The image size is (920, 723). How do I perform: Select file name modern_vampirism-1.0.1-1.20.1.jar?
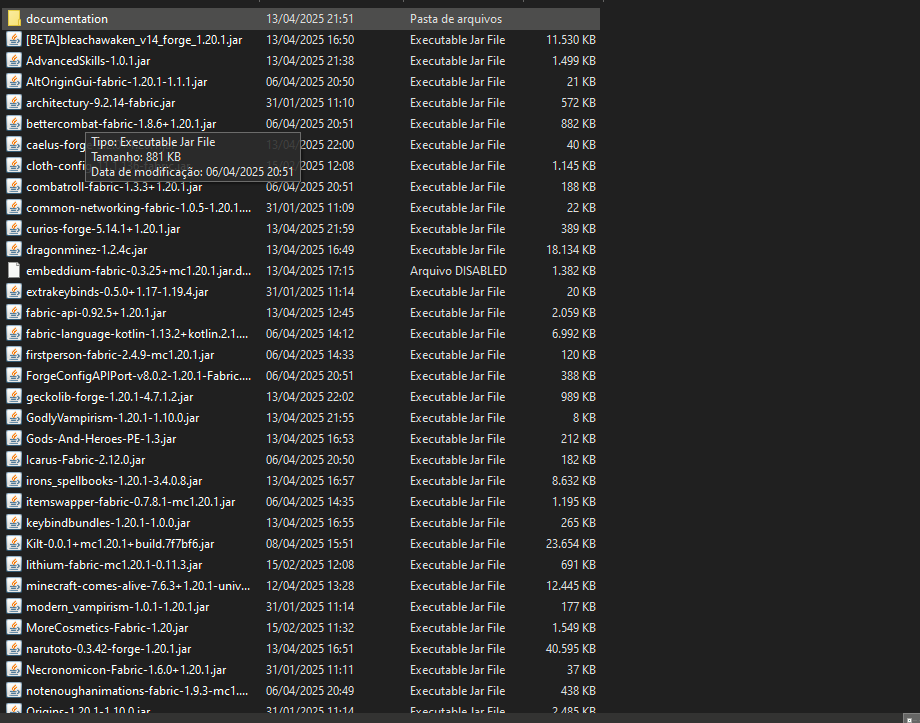point(118,607)
